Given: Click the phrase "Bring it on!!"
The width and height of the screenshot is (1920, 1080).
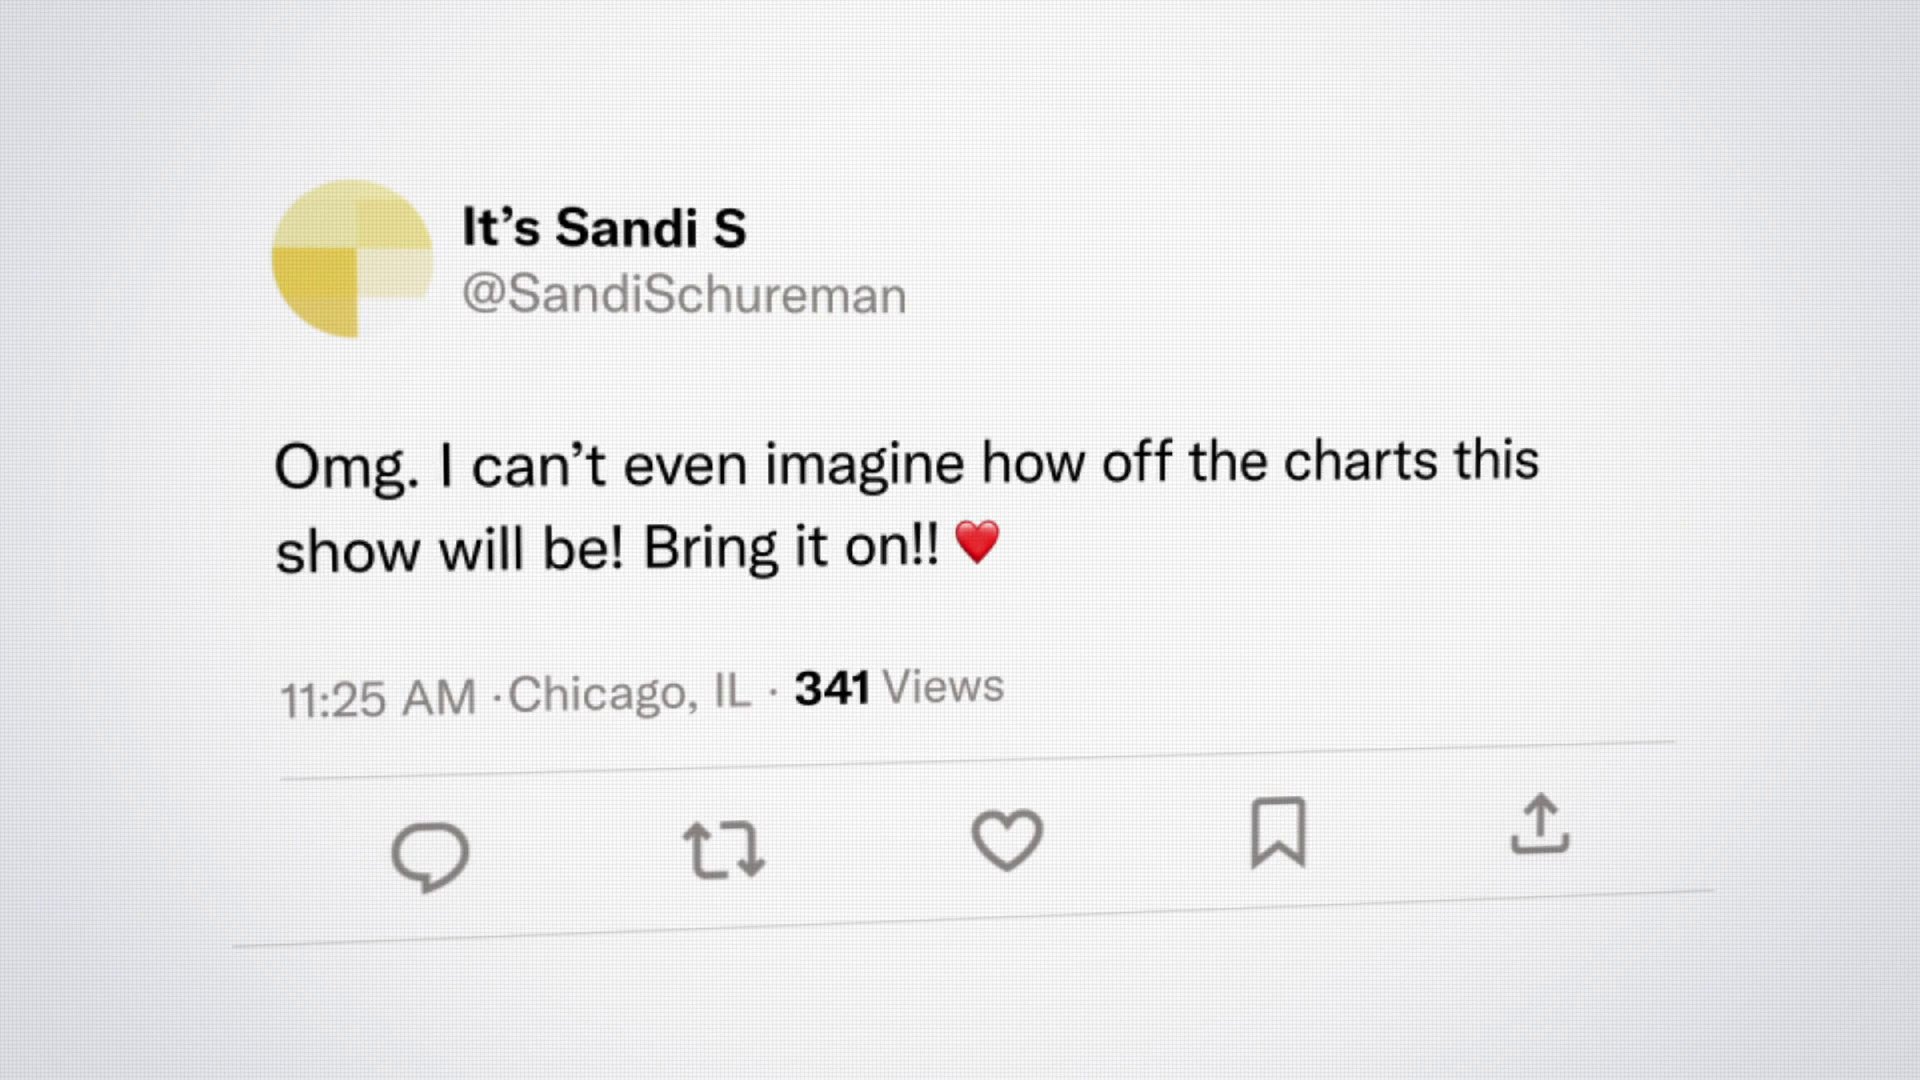Looking at the screenshot, I should pyautogui.click(x=791, y=547).
